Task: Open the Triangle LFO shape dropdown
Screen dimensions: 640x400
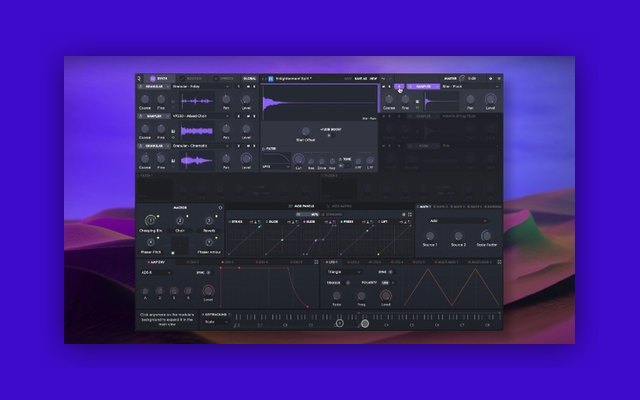Action: pyautogui.click(x=344, y=272)
